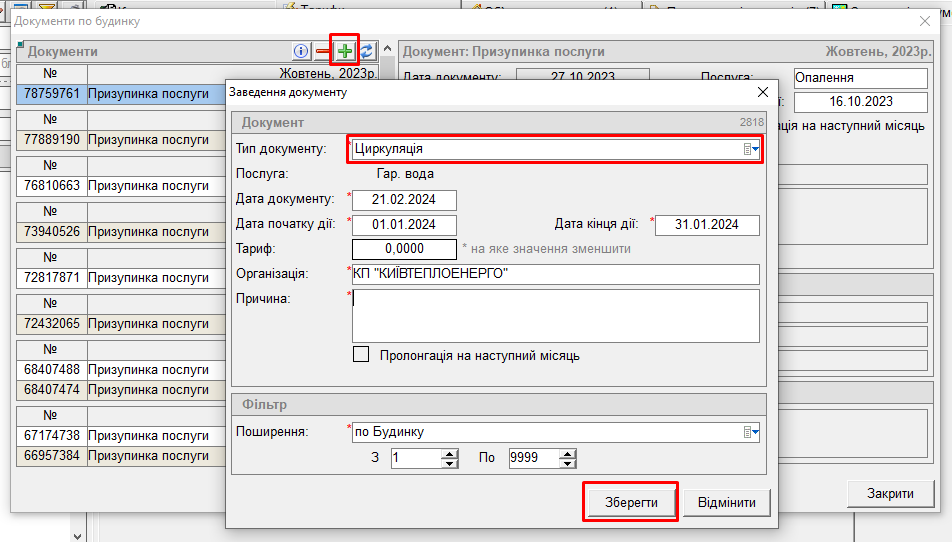Click the Відмінити button

[727, 502]
